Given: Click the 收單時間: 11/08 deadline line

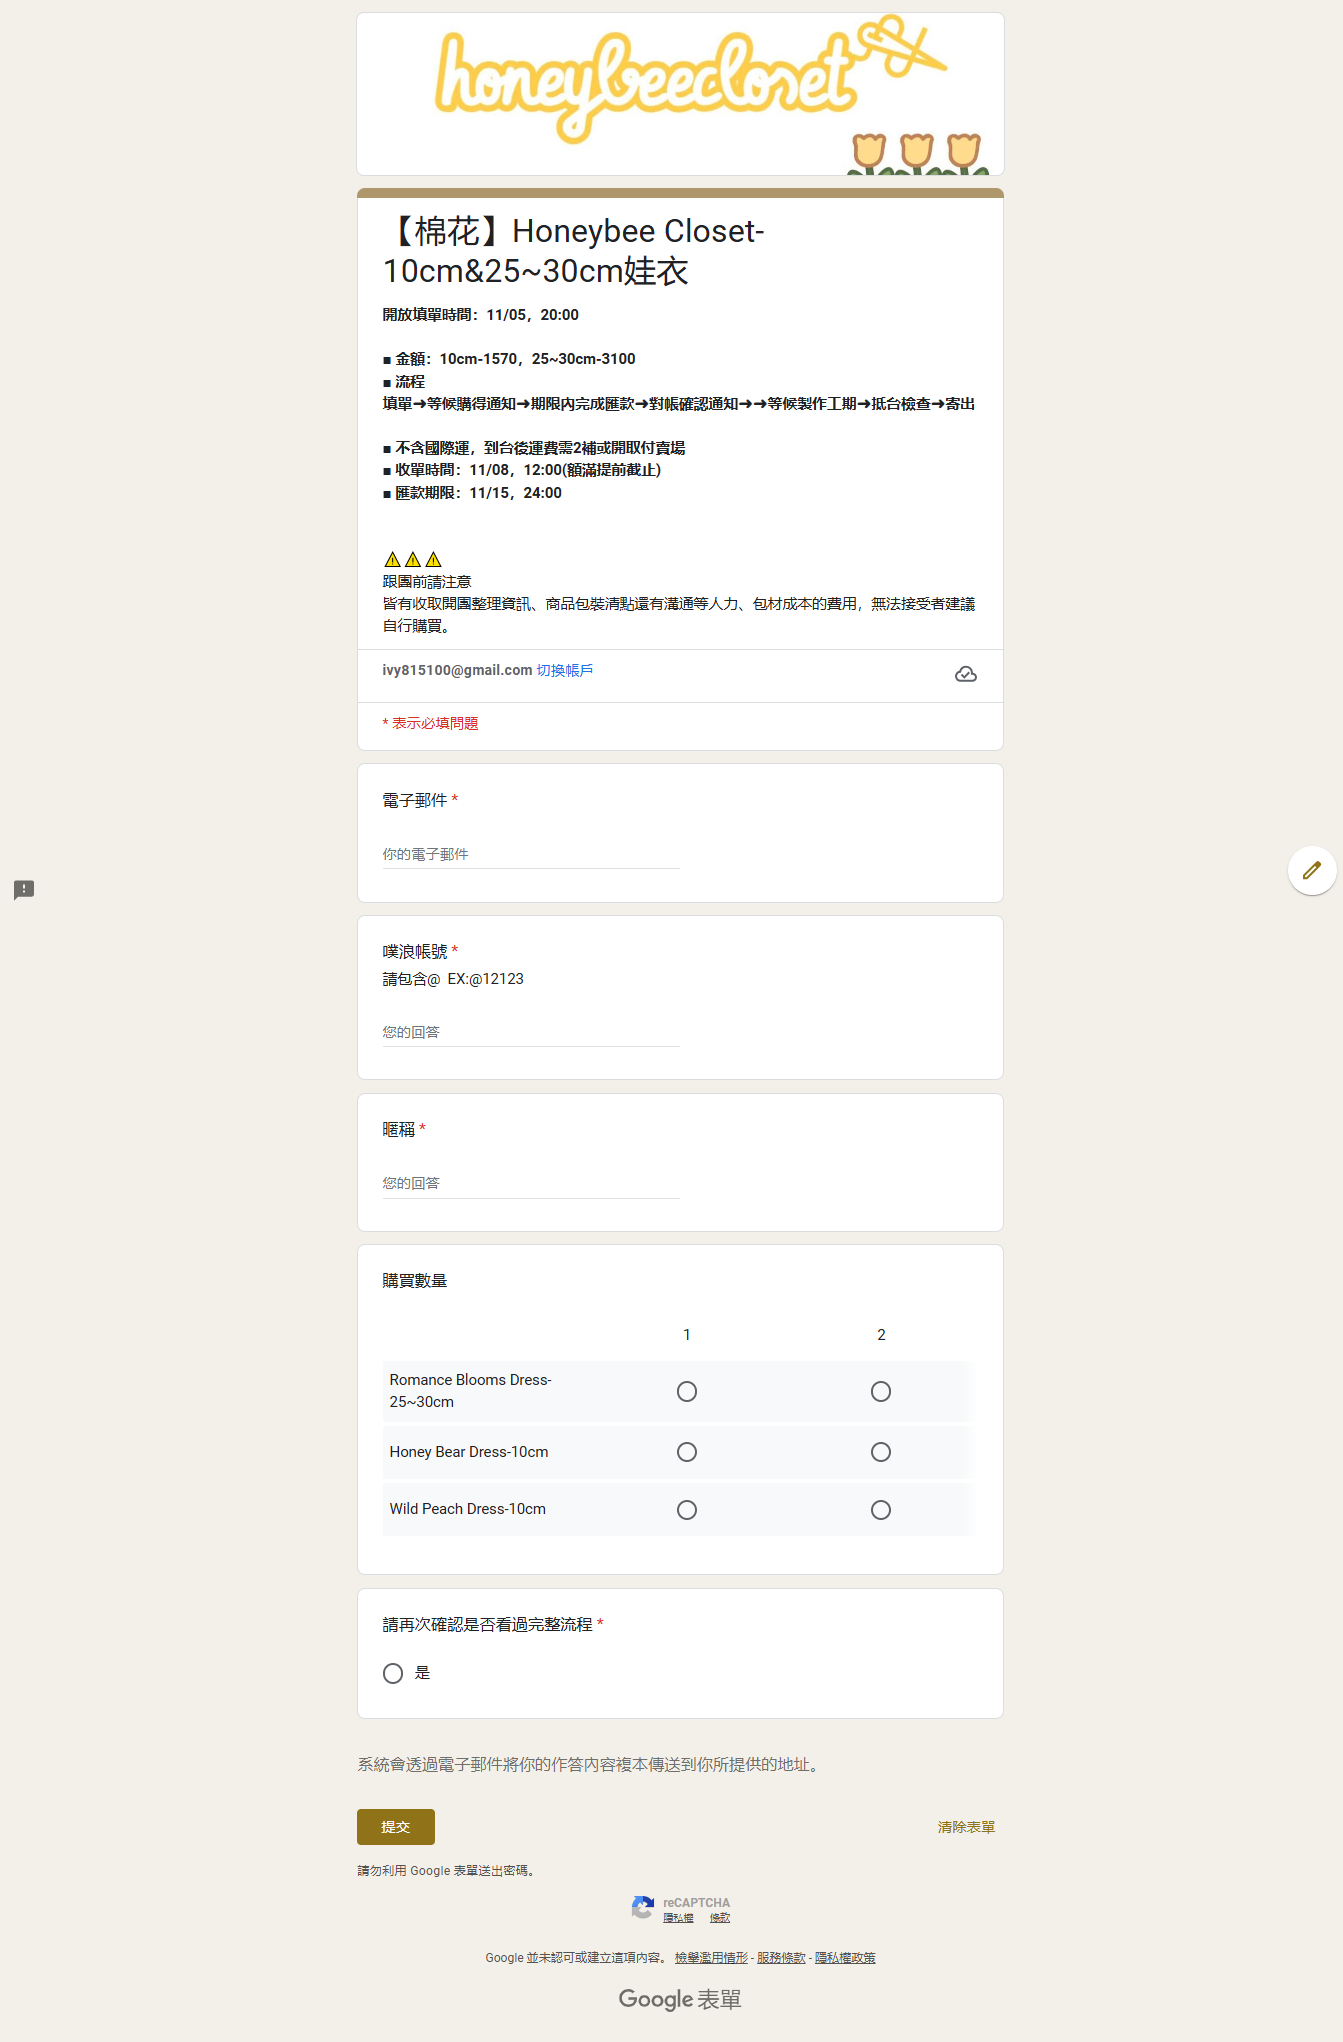Looking at the screenshot, I should coord(522,470).
